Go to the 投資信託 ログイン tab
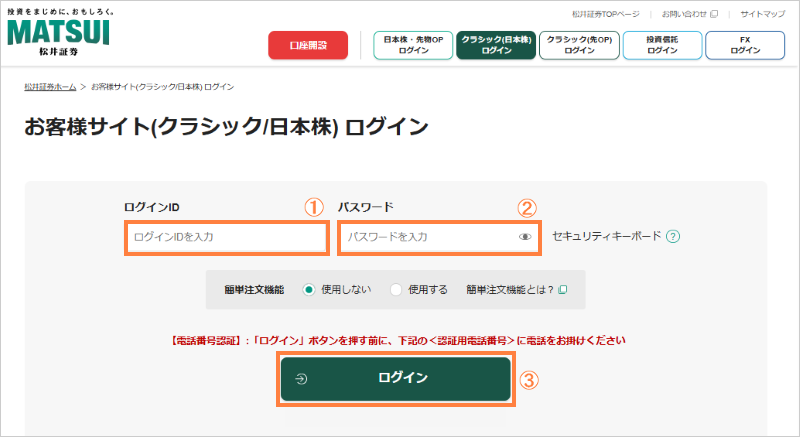This screenshot has width=800, height=437. (661, 45)
